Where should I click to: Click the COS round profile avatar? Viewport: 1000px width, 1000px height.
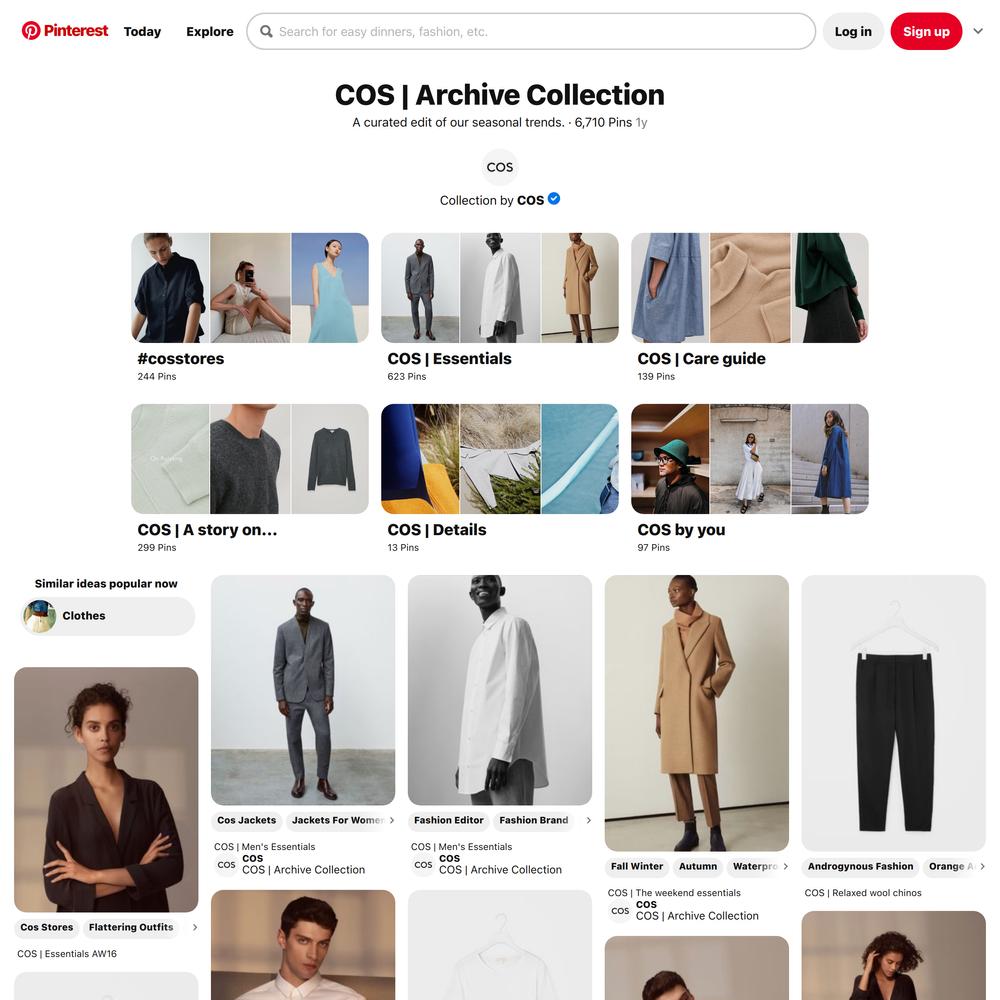(499, 167)
